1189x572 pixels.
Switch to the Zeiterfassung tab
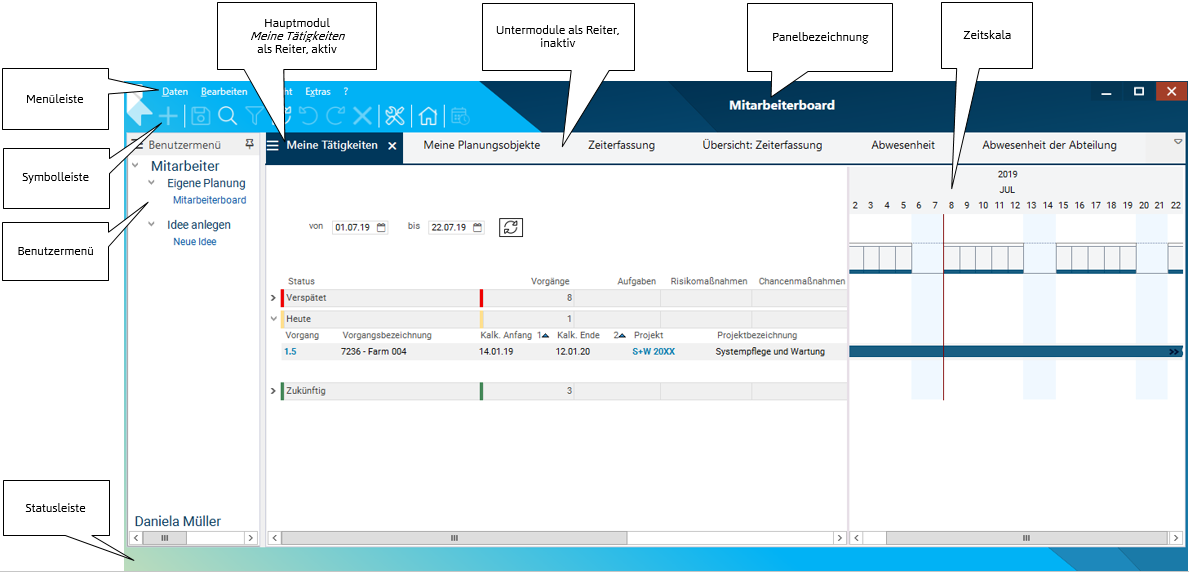point(621,145)
